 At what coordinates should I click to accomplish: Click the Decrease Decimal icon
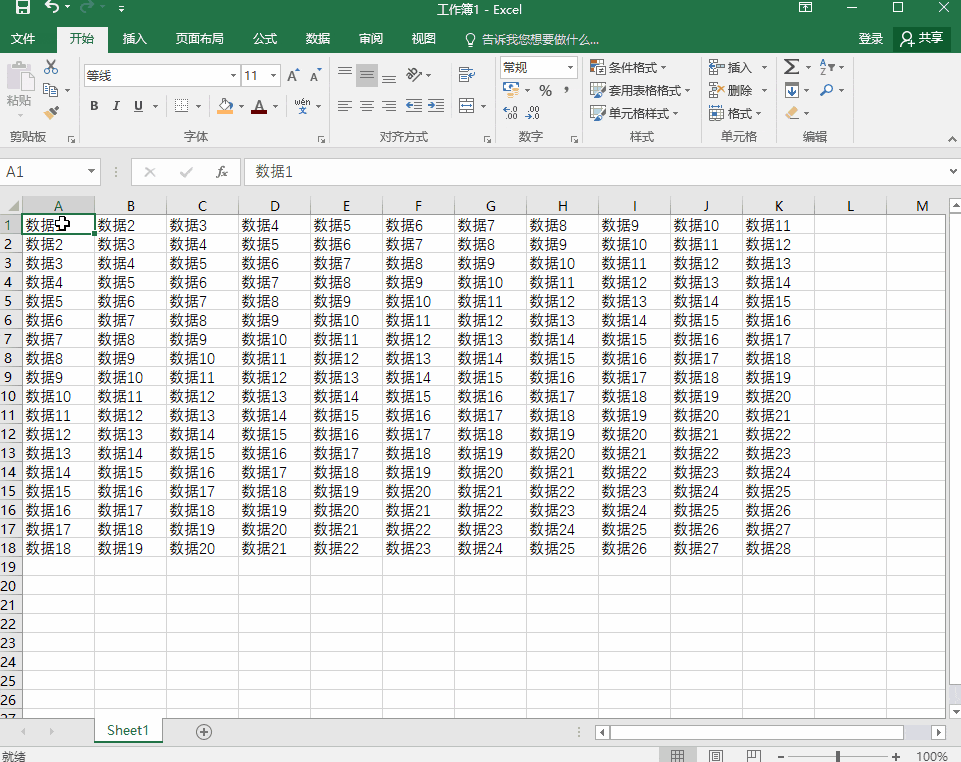533,113
